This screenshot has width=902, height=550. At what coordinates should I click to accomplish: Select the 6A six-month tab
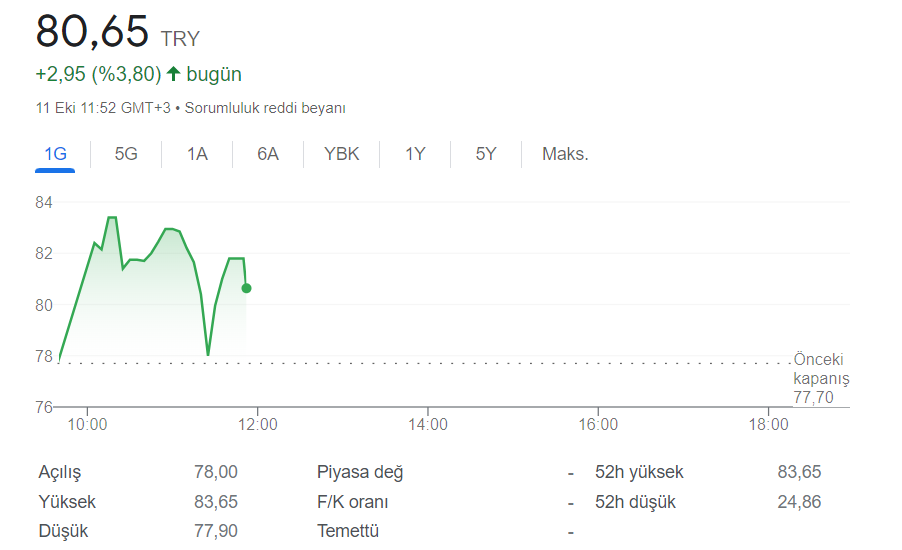click(x=267, y=154)
